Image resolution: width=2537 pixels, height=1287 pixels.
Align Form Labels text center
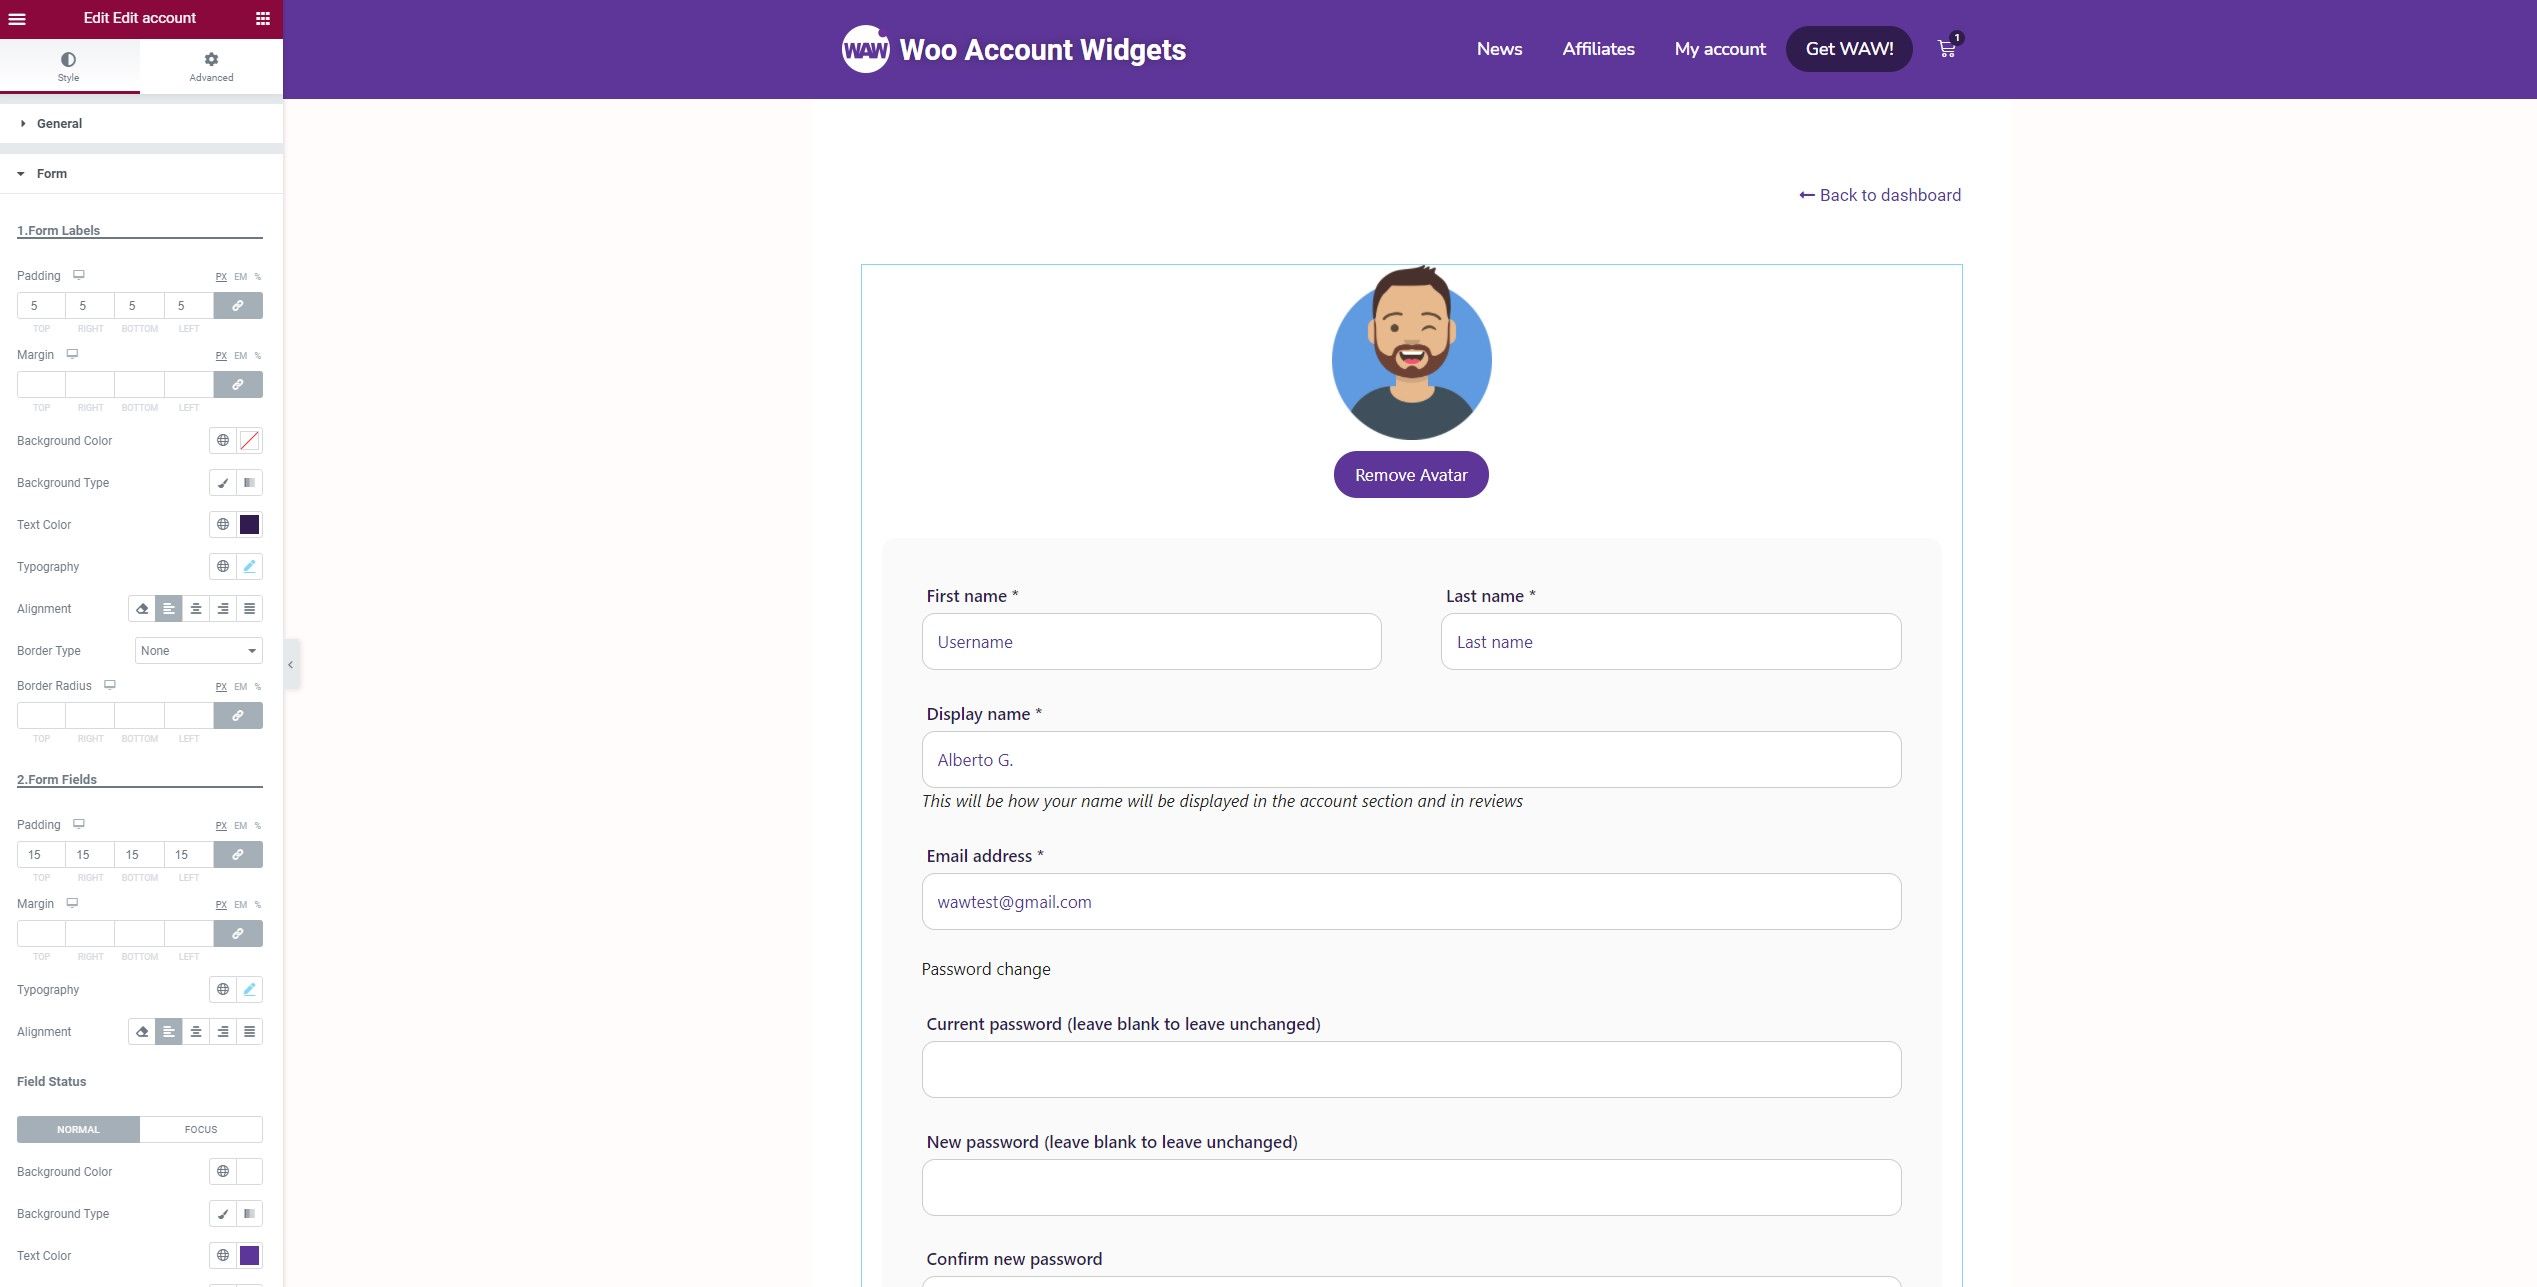196,608
